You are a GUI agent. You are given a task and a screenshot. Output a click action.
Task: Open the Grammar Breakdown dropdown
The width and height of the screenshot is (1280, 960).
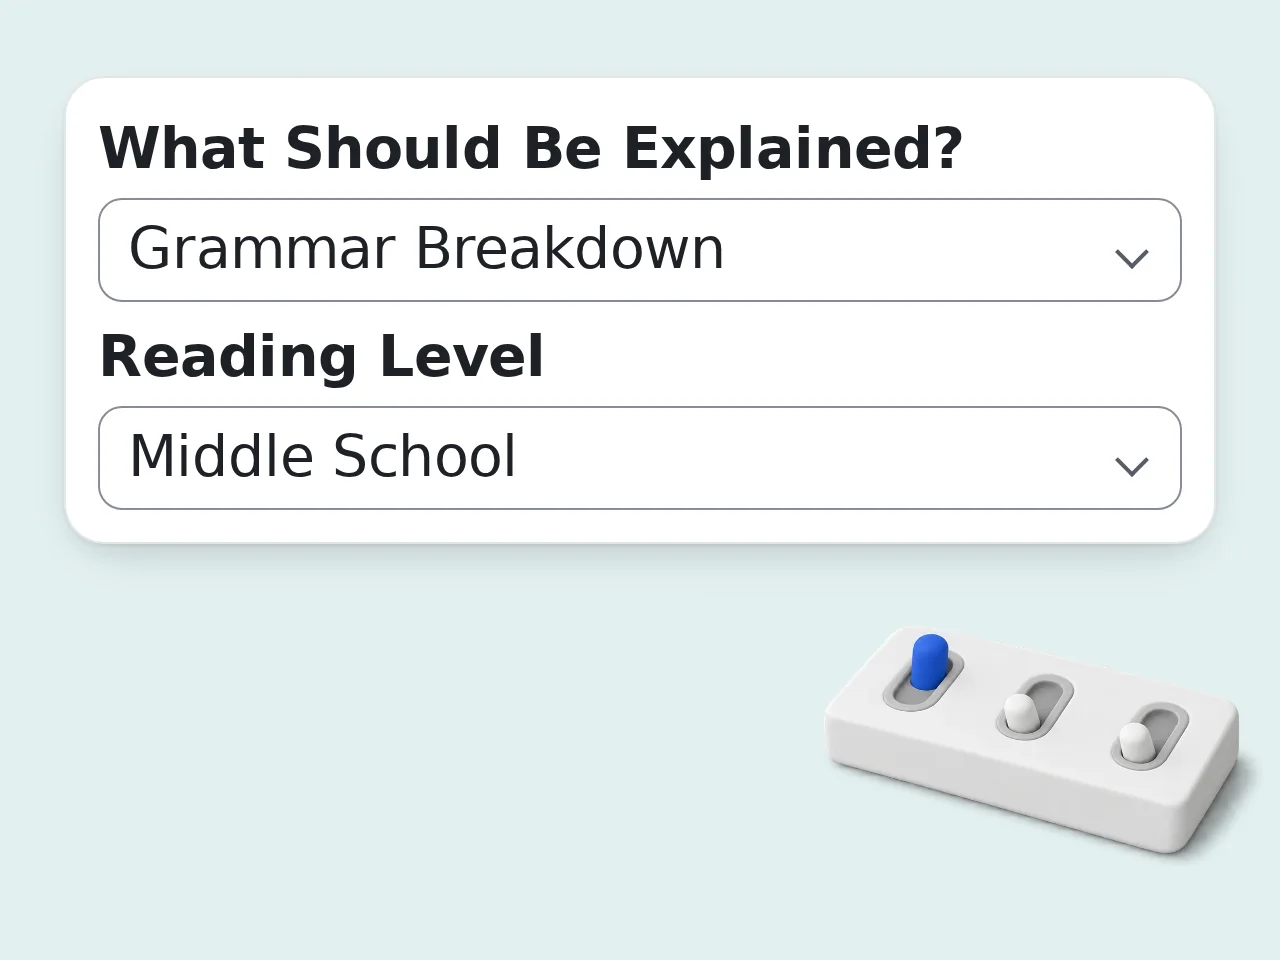[x=640, y=250]
